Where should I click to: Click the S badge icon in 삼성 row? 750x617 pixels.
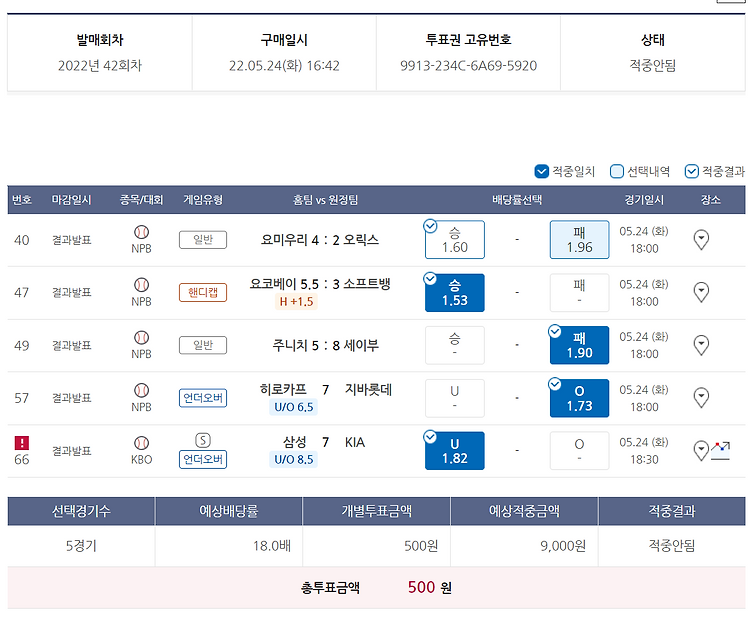[x=203, y=440]
